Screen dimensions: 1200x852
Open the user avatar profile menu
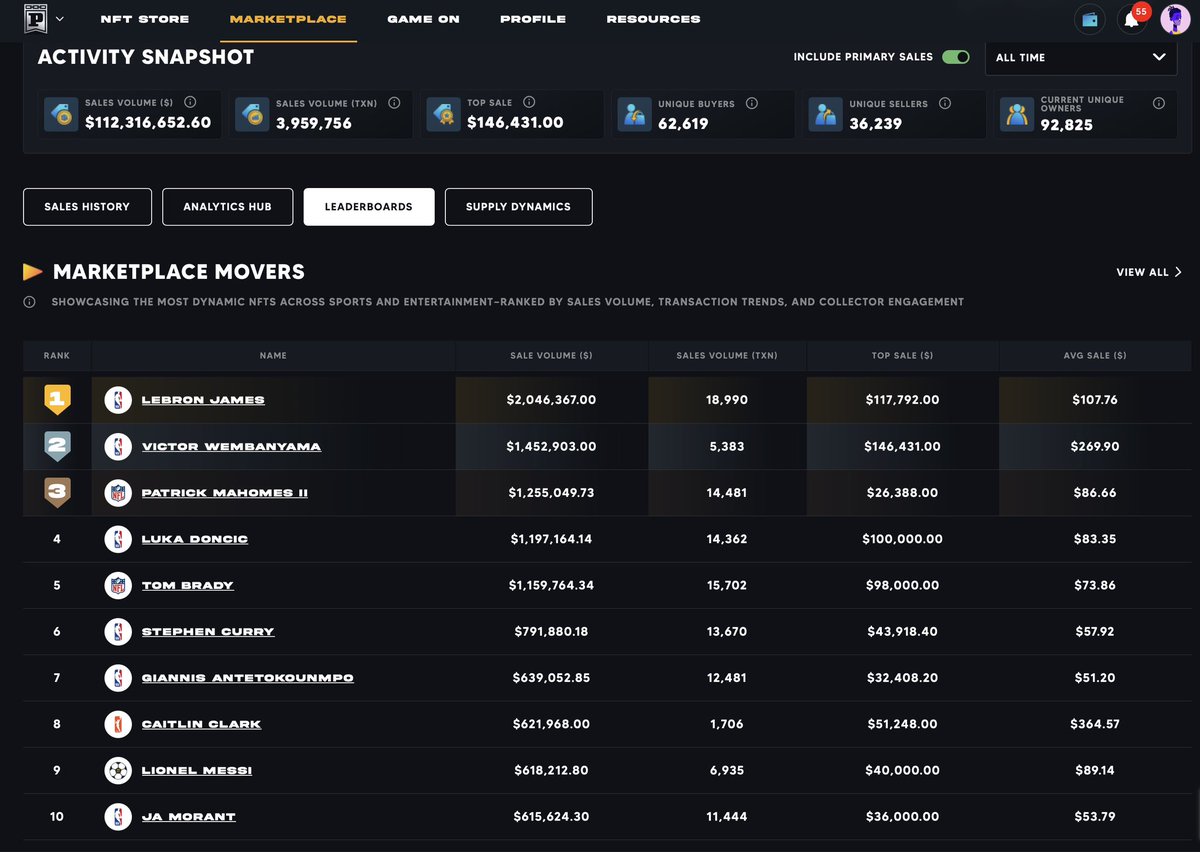pyautogui.click(x=1175, y=19)
